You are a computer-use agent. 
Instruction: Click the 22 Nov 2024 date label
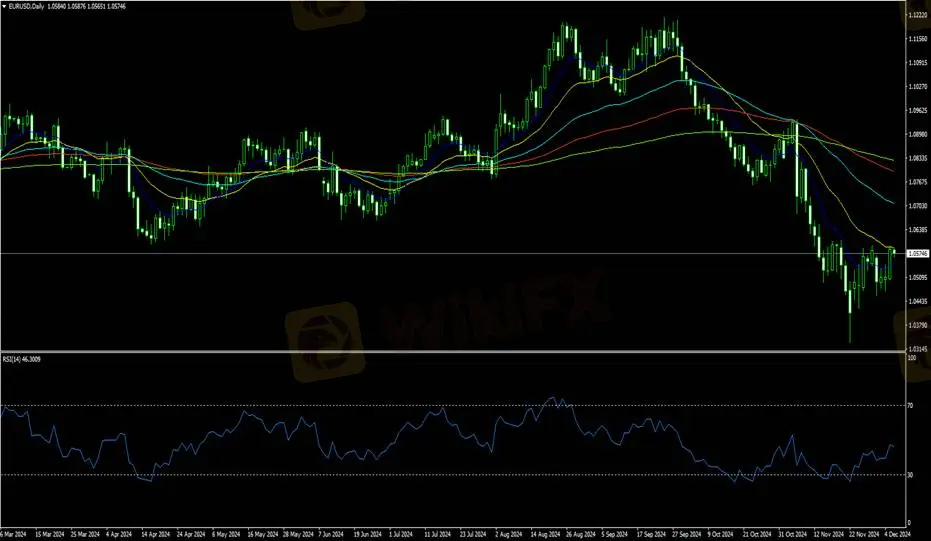864,534
